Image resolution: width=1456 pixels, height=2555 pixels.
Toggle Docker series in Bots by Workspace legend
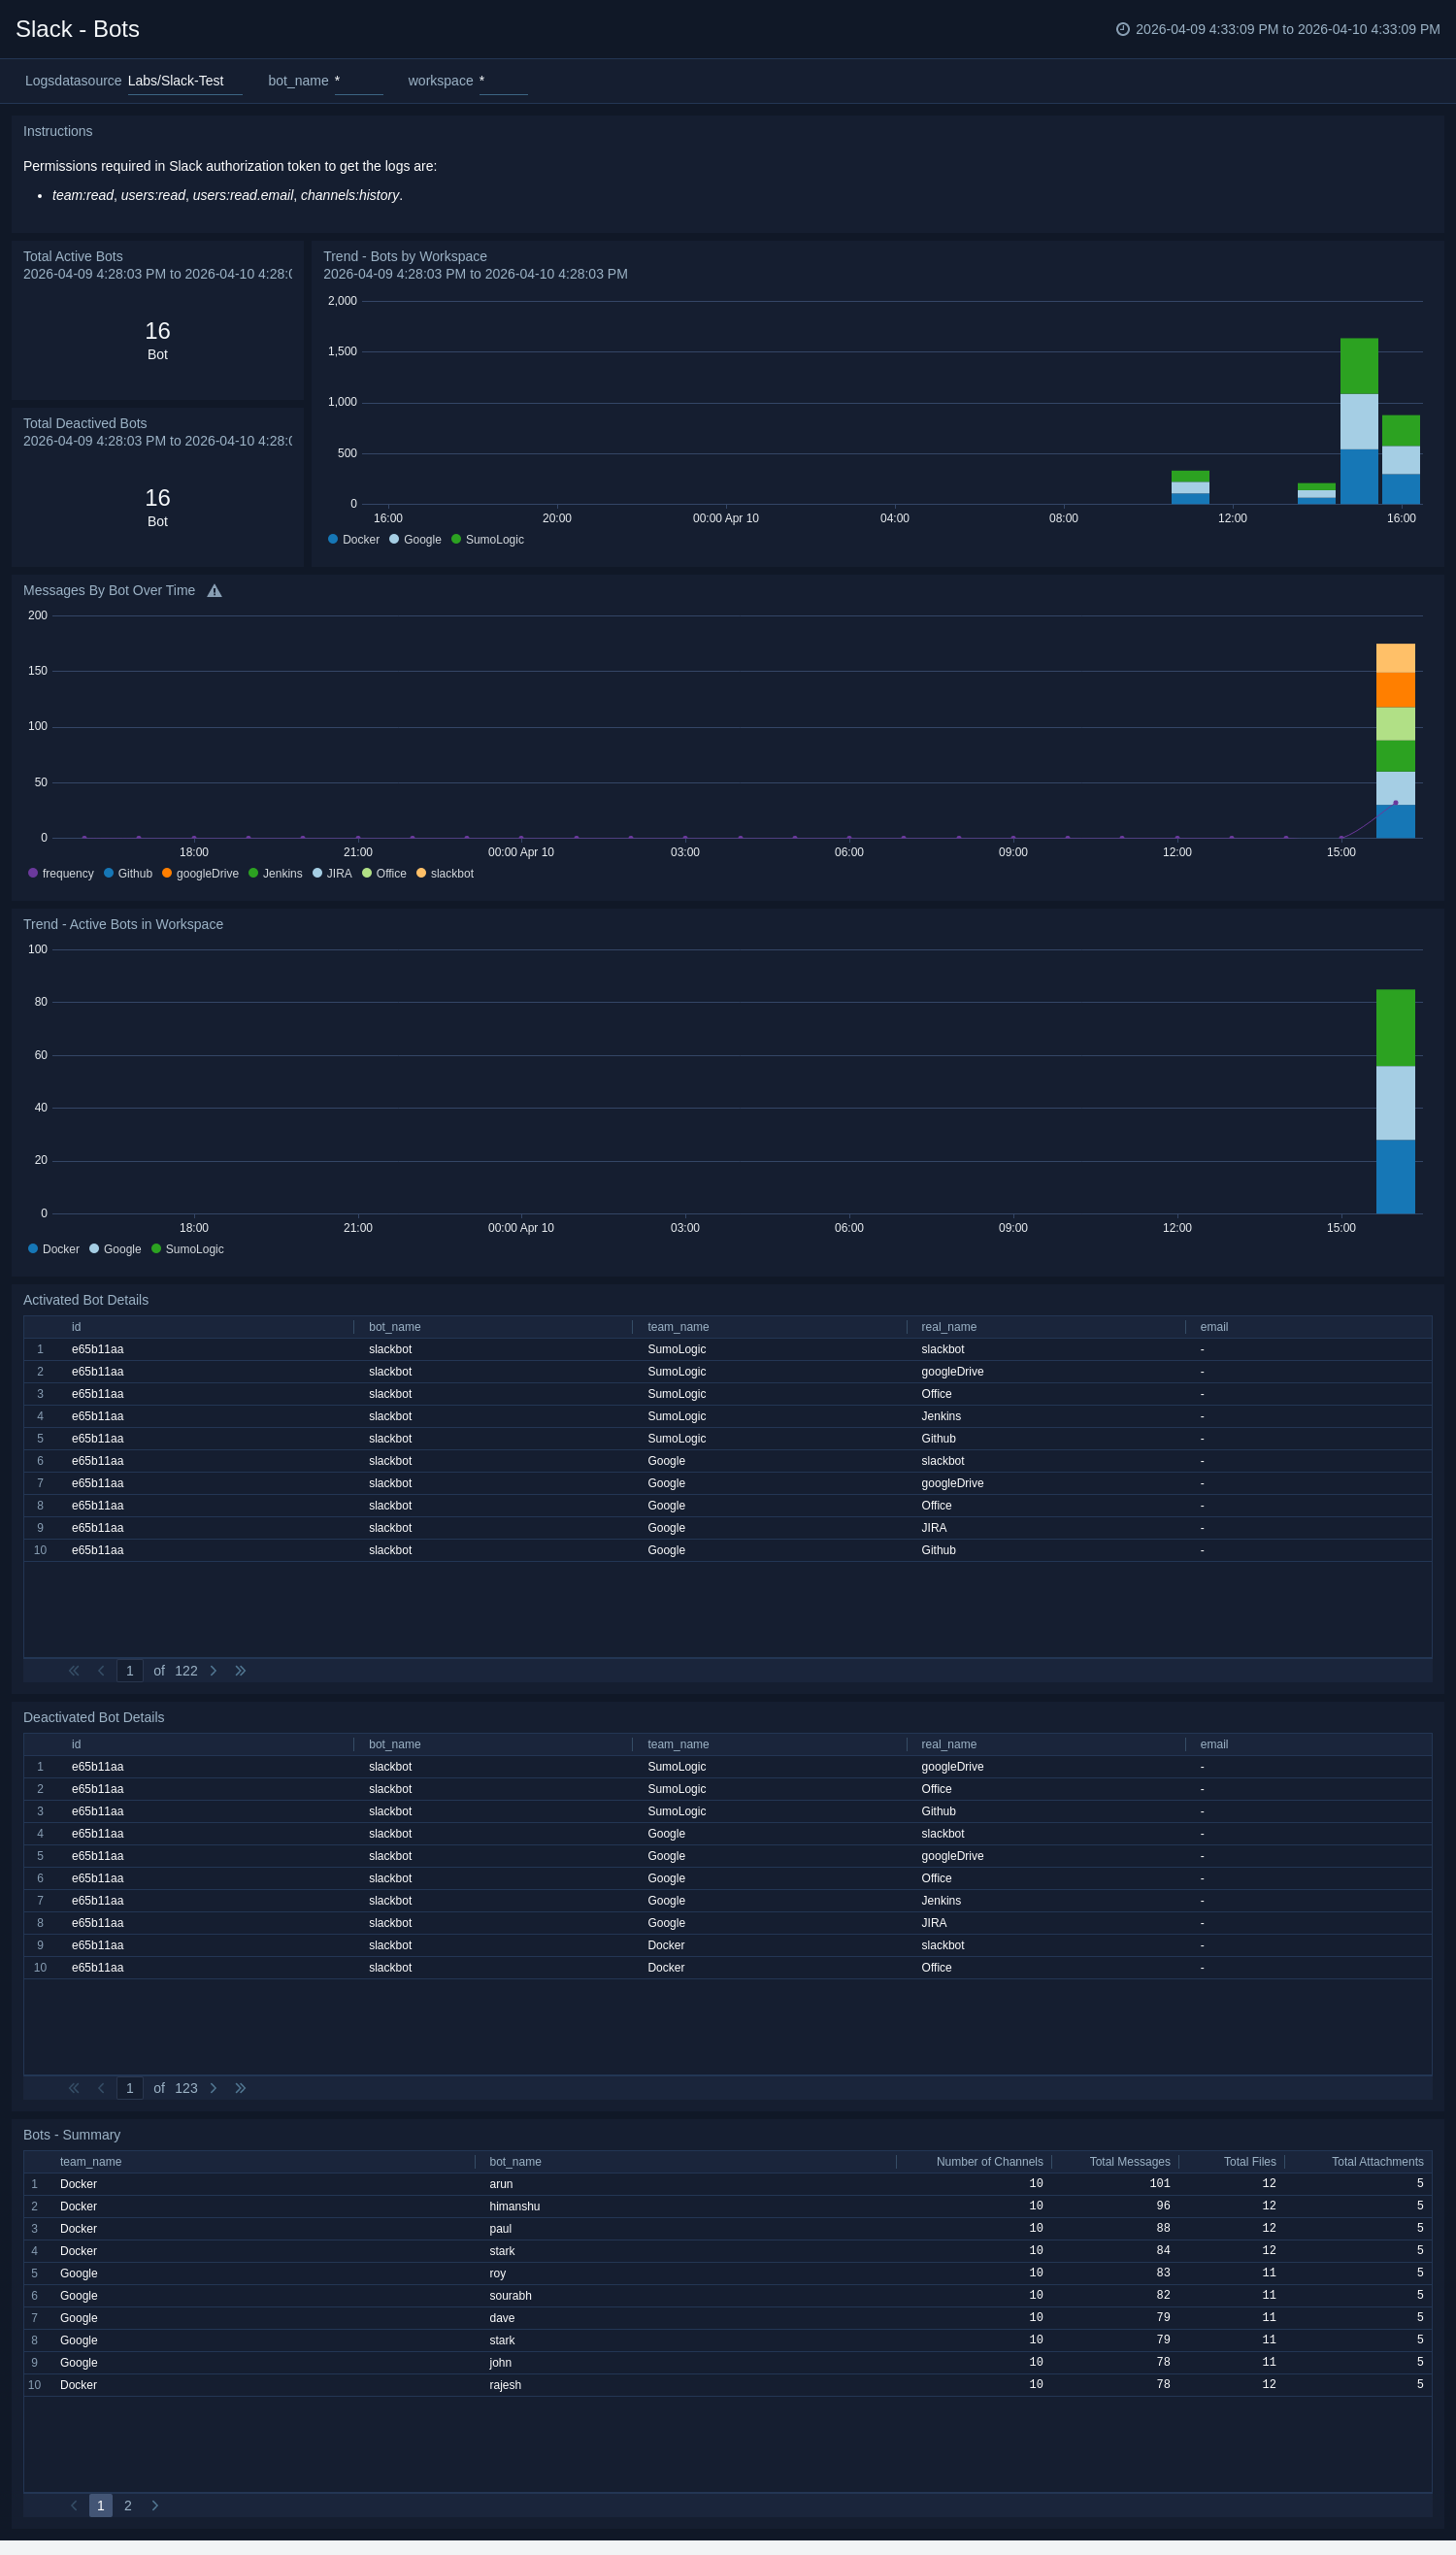tap(353, 539)
